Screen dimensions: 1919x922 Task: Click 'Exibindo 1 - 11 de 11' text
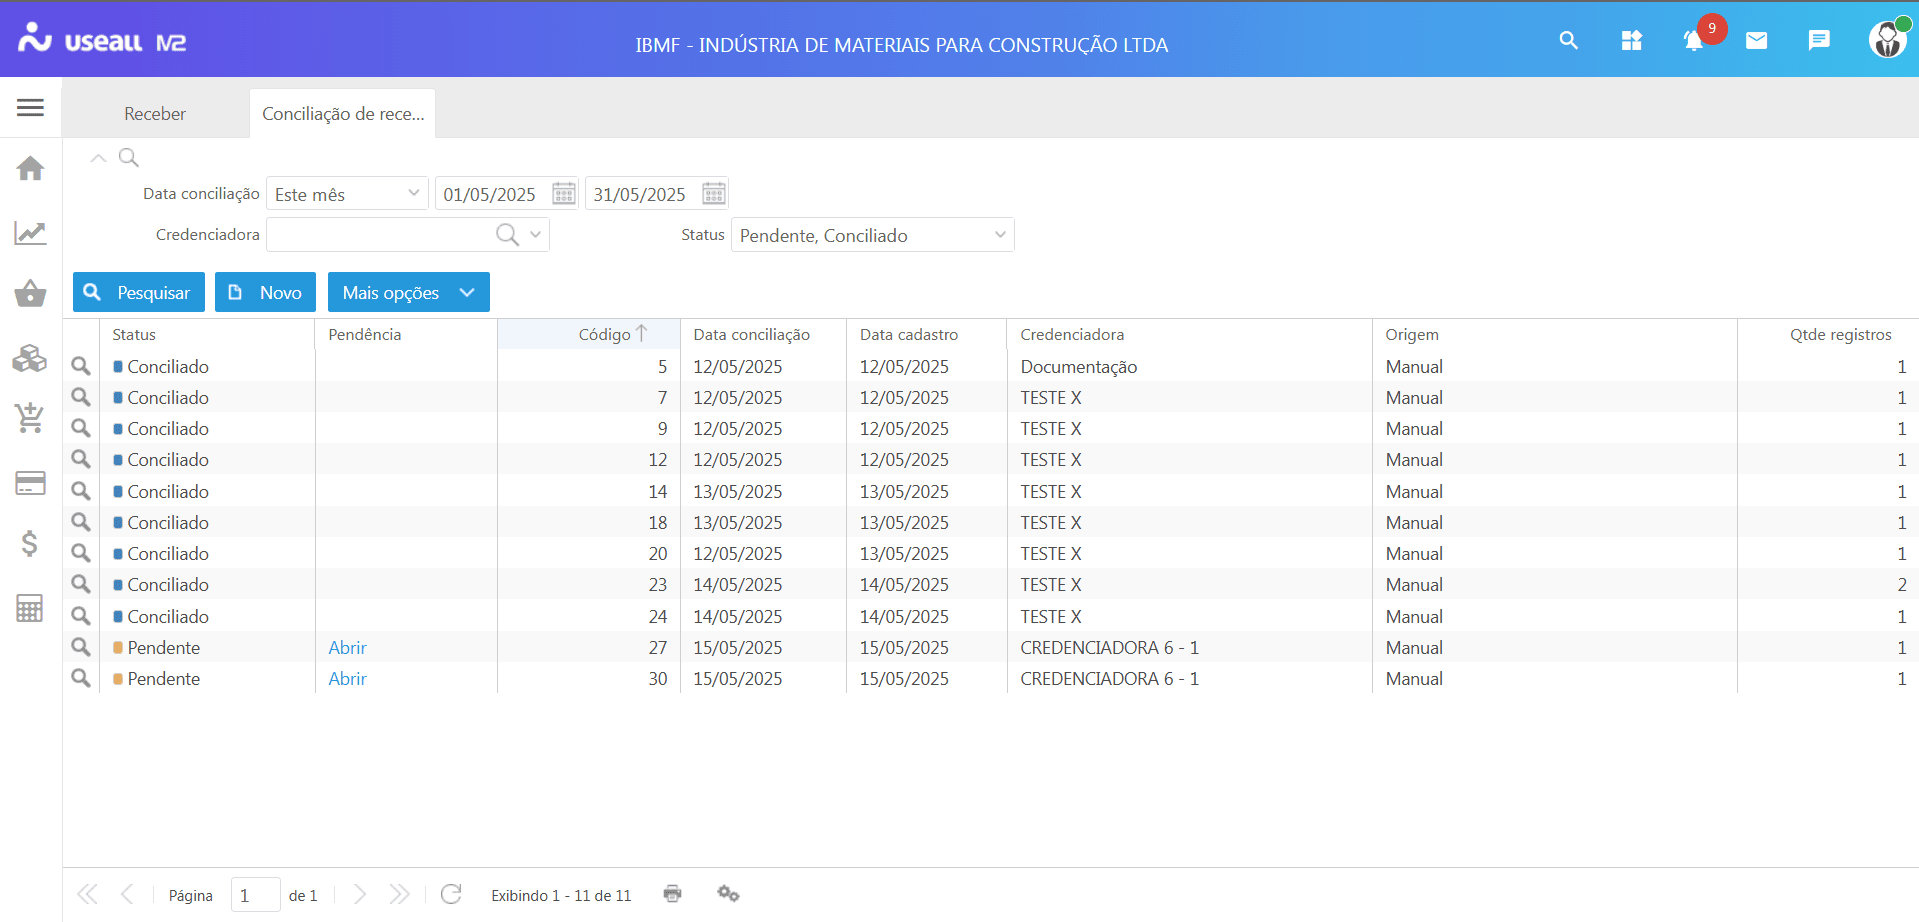(561, 895)
